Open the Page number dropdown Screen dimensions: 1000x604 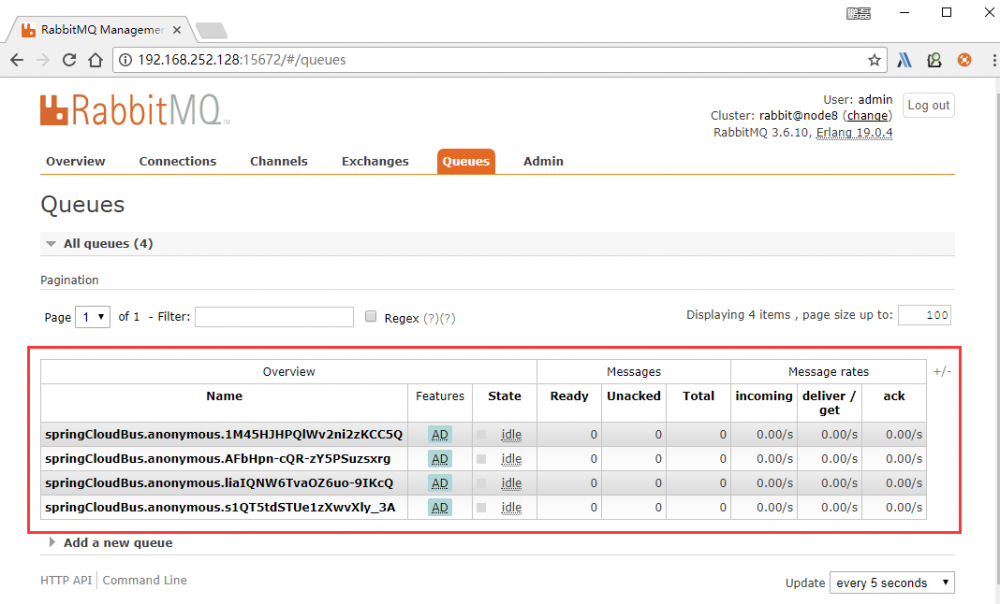tap(92, 317)
